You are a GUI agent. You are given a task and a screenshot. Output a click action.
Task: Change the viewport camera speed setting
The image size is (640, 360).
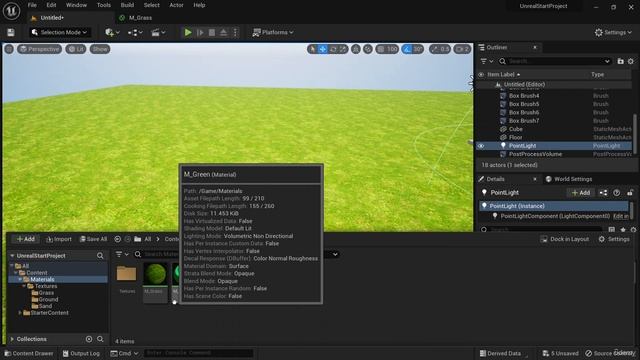click(462, 49)
